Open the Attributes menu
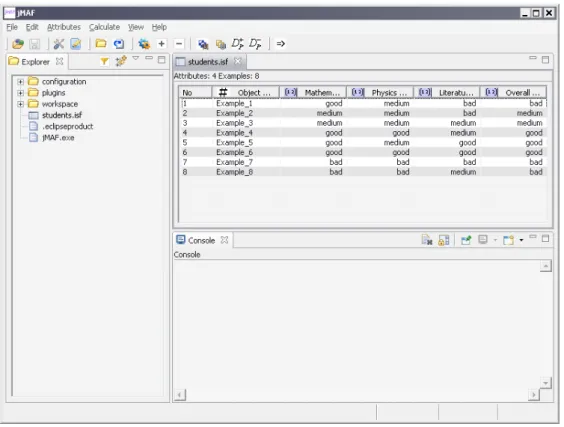 (x=64, y=27)
